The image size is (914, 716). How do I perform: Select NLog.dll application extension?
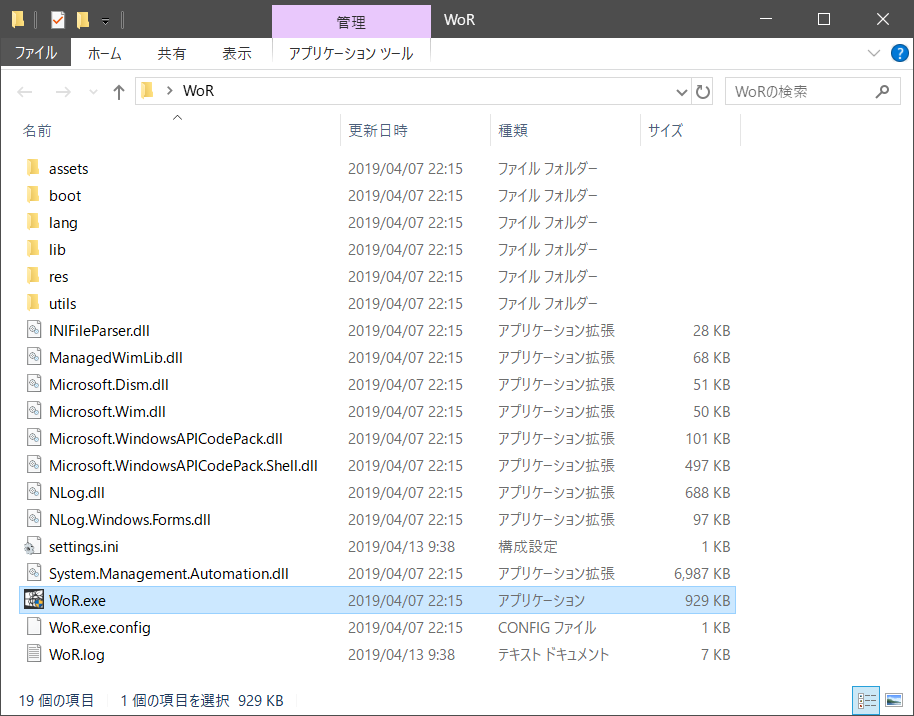[x=73, y=492]
